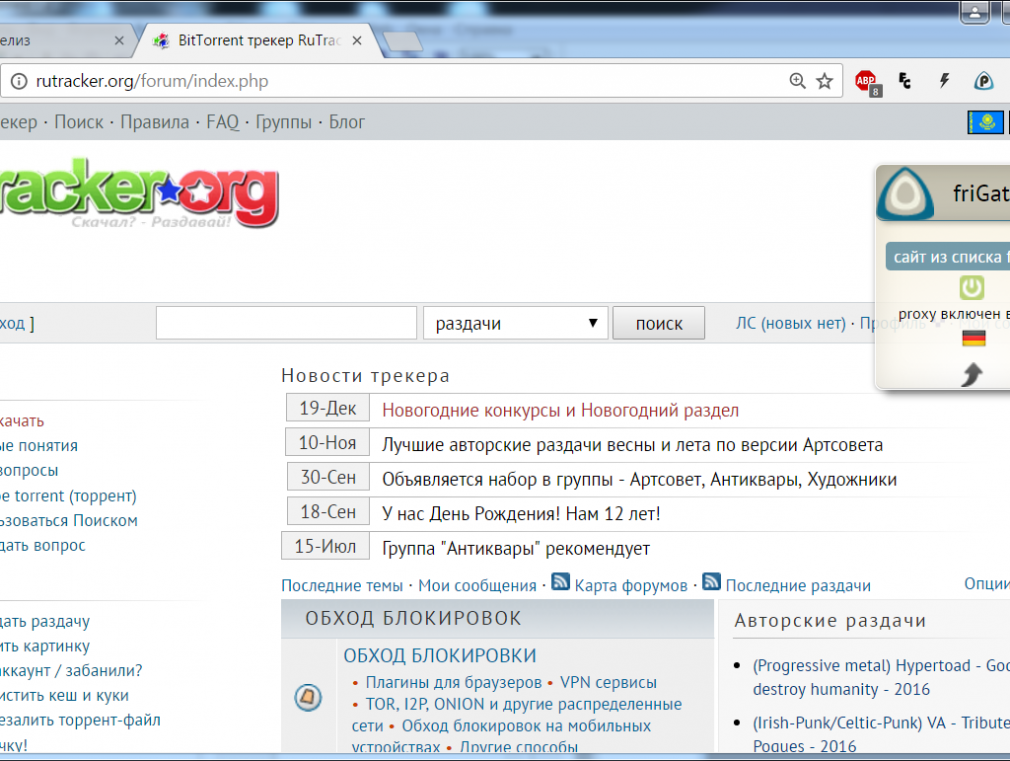
Task: Open Последние раздачи link
Action: click(x=798, y=585)
